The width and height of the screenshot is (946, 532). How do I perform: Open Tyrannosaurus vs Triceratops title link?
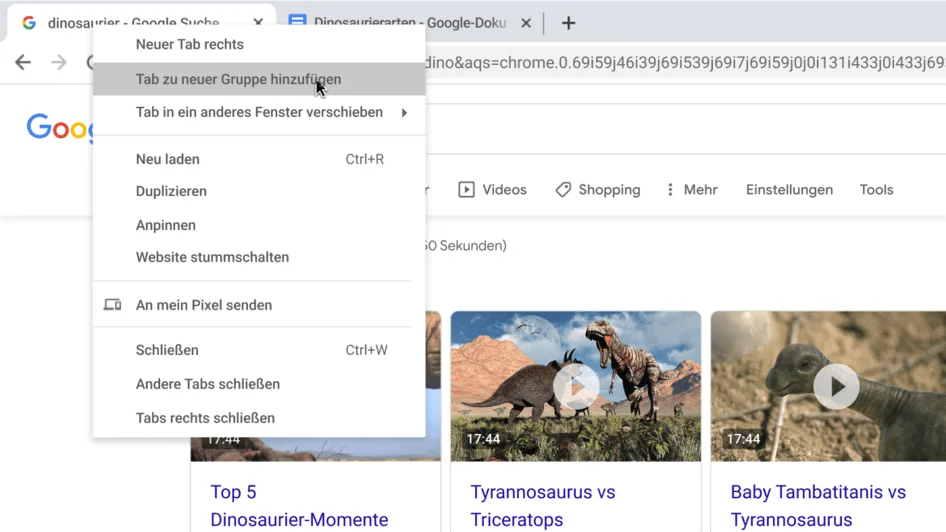click(x=542, y=506)
